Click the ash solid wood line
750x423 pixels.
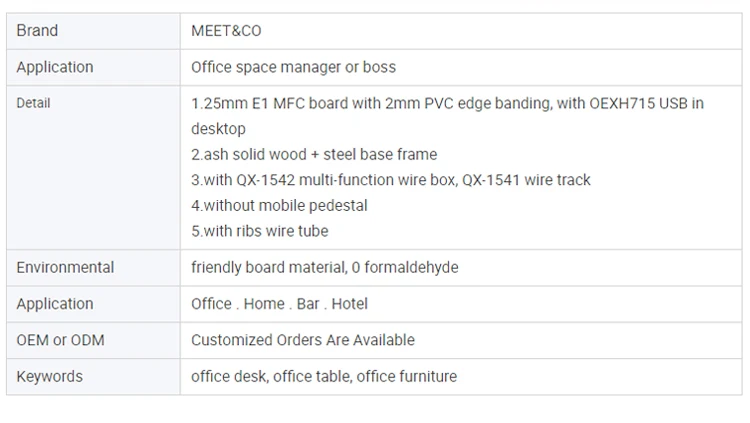click(x=314, y=155)
